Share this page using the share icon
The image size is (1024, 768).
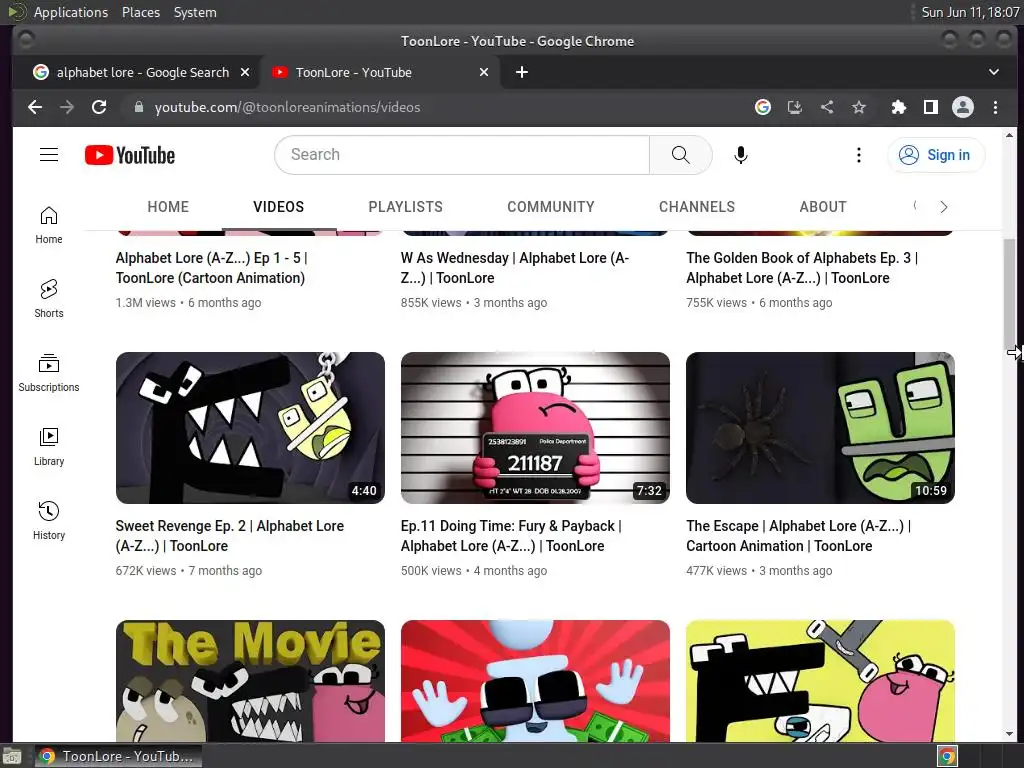[x=827, y=107]
